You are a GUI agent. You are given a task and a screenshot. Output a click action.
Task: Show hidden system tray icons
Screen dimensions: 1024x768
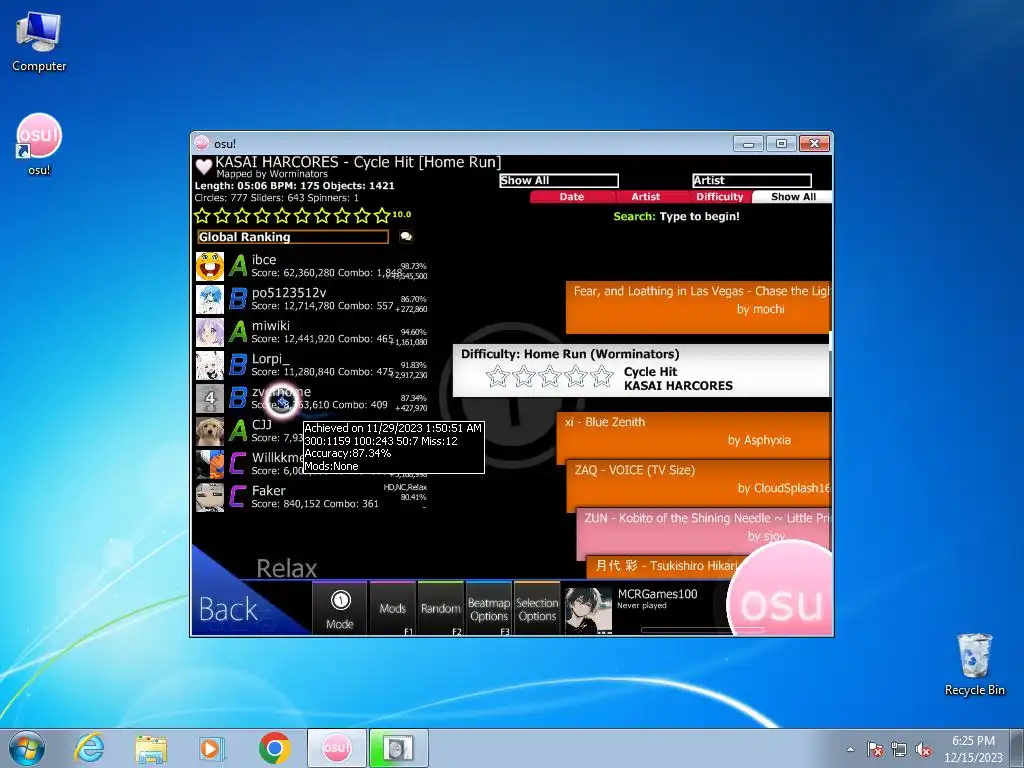point(850,749)
